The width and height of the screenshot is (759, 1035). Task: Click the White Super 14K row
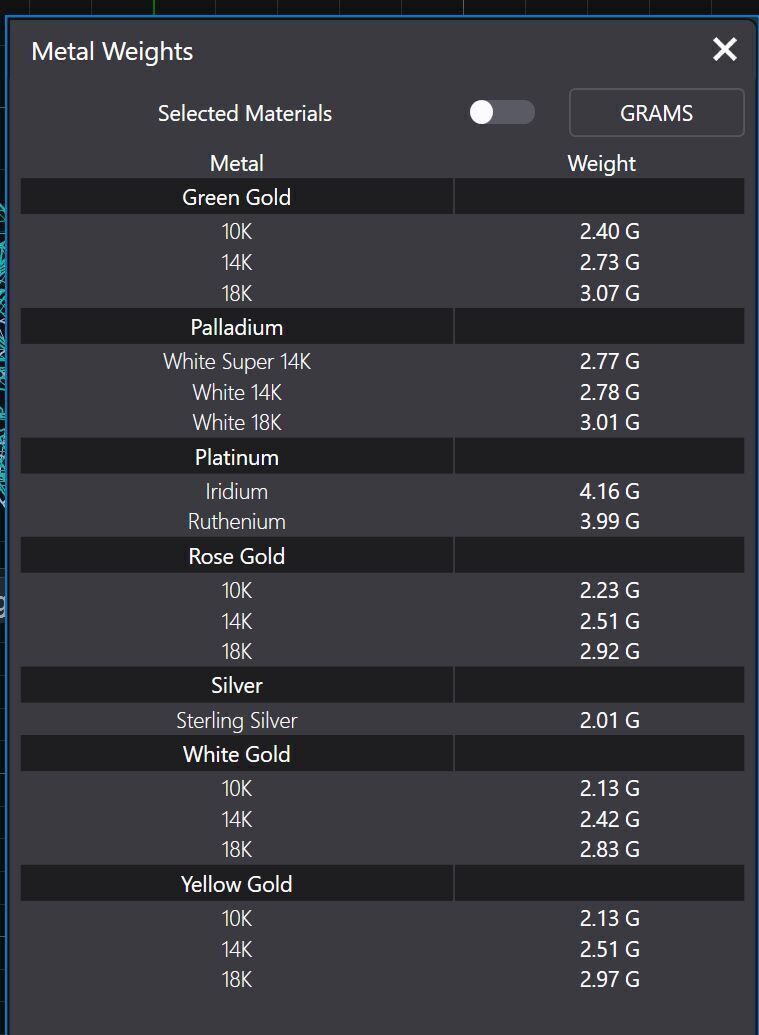(x=237, y=361)
